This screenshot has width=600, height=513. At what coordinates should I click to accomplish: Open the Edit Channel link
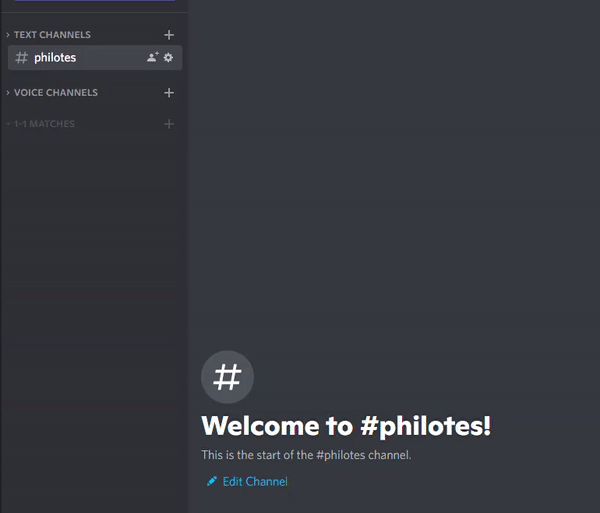click(x=255, y=481)
